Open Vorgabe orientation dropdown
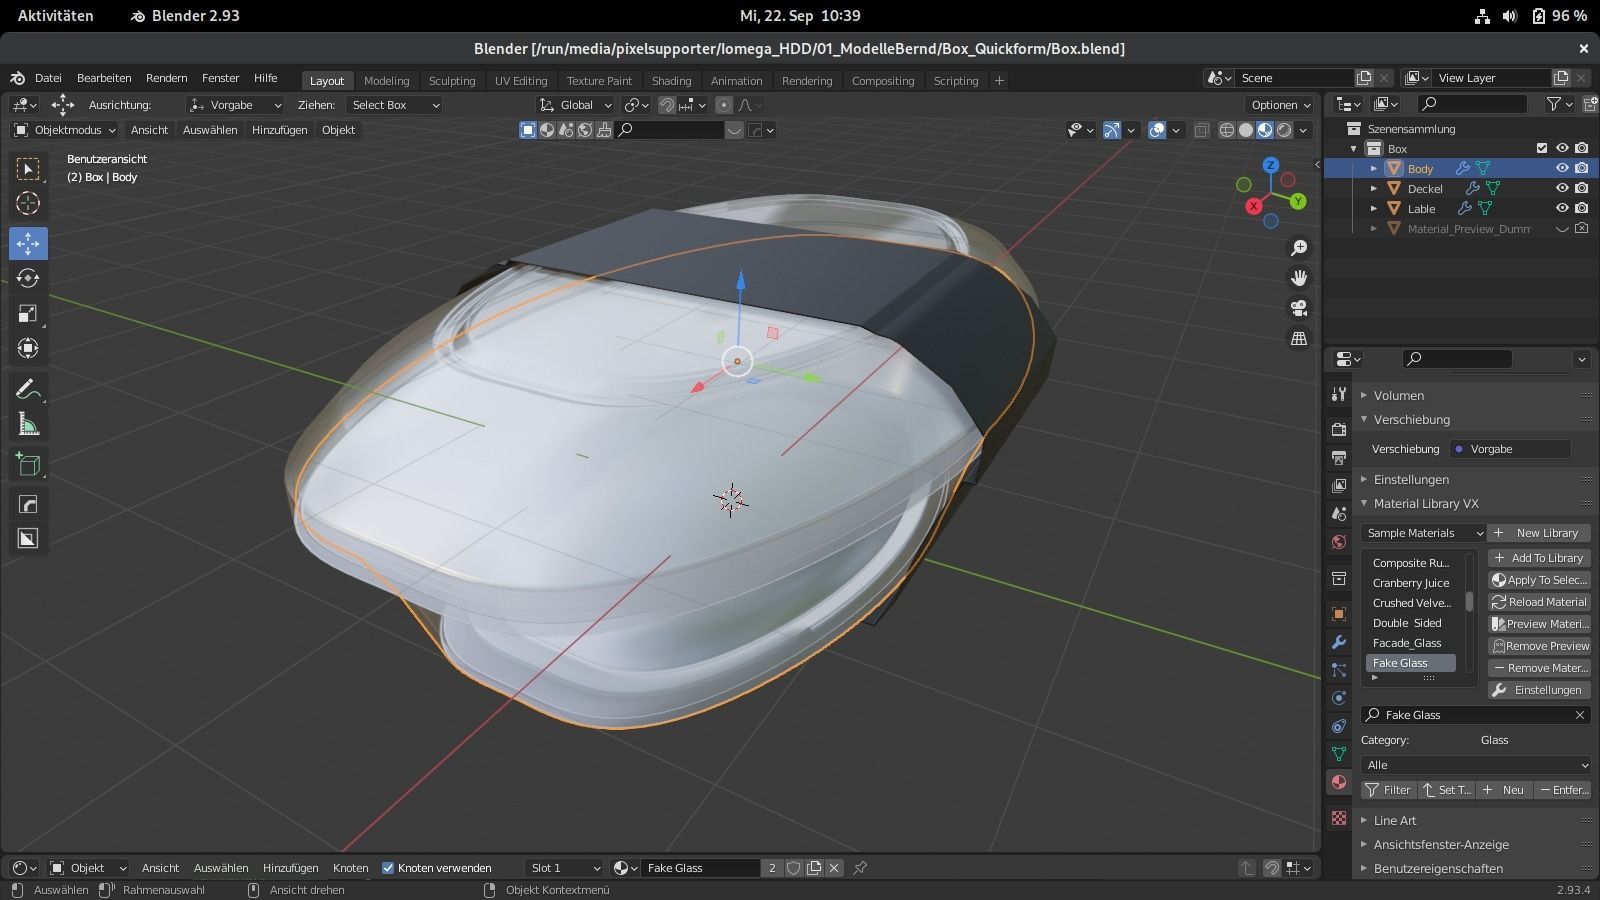This screenshot has height=900, width=1600. click(236, 105)
